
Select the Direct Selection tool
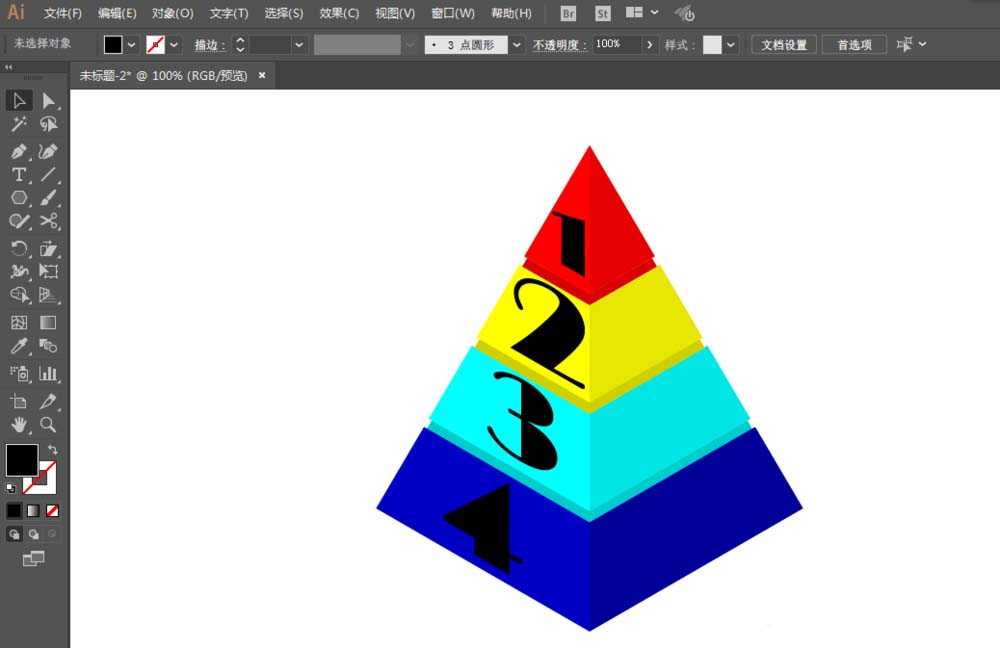(x=48, y=101)
